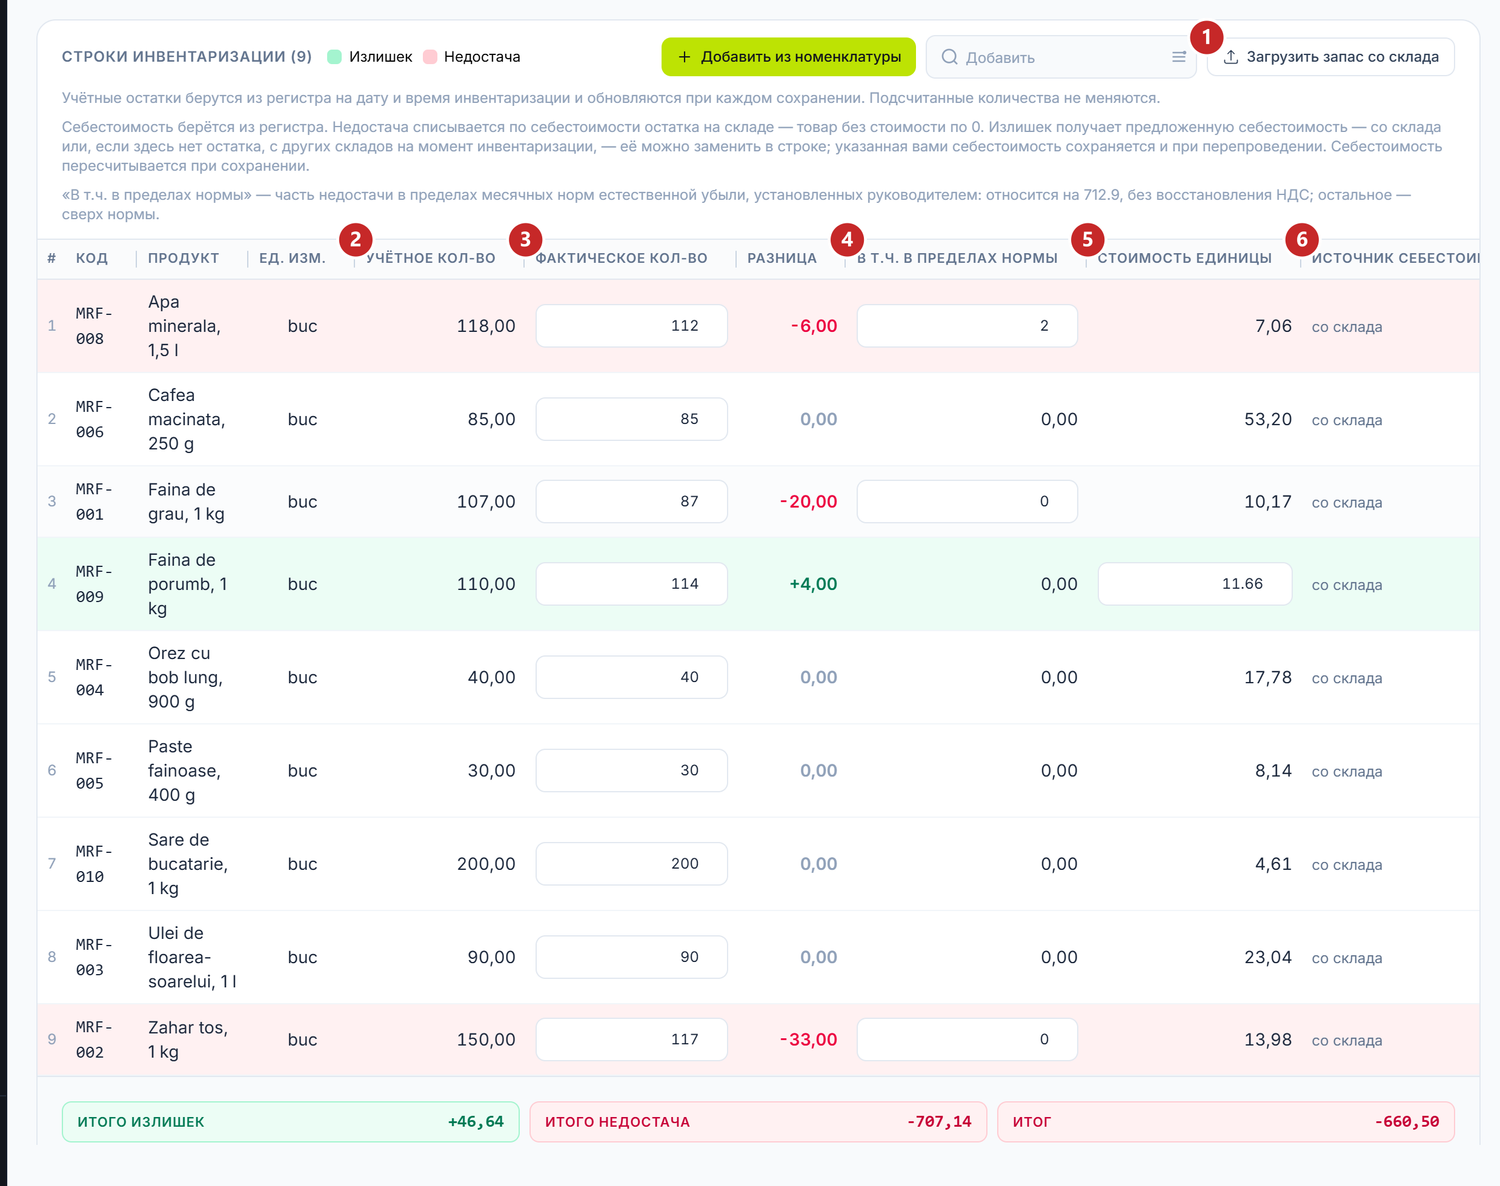This screenshot has width=1500, height=1186.
Task: Click the Продукт column header
Action: [183, 258]
